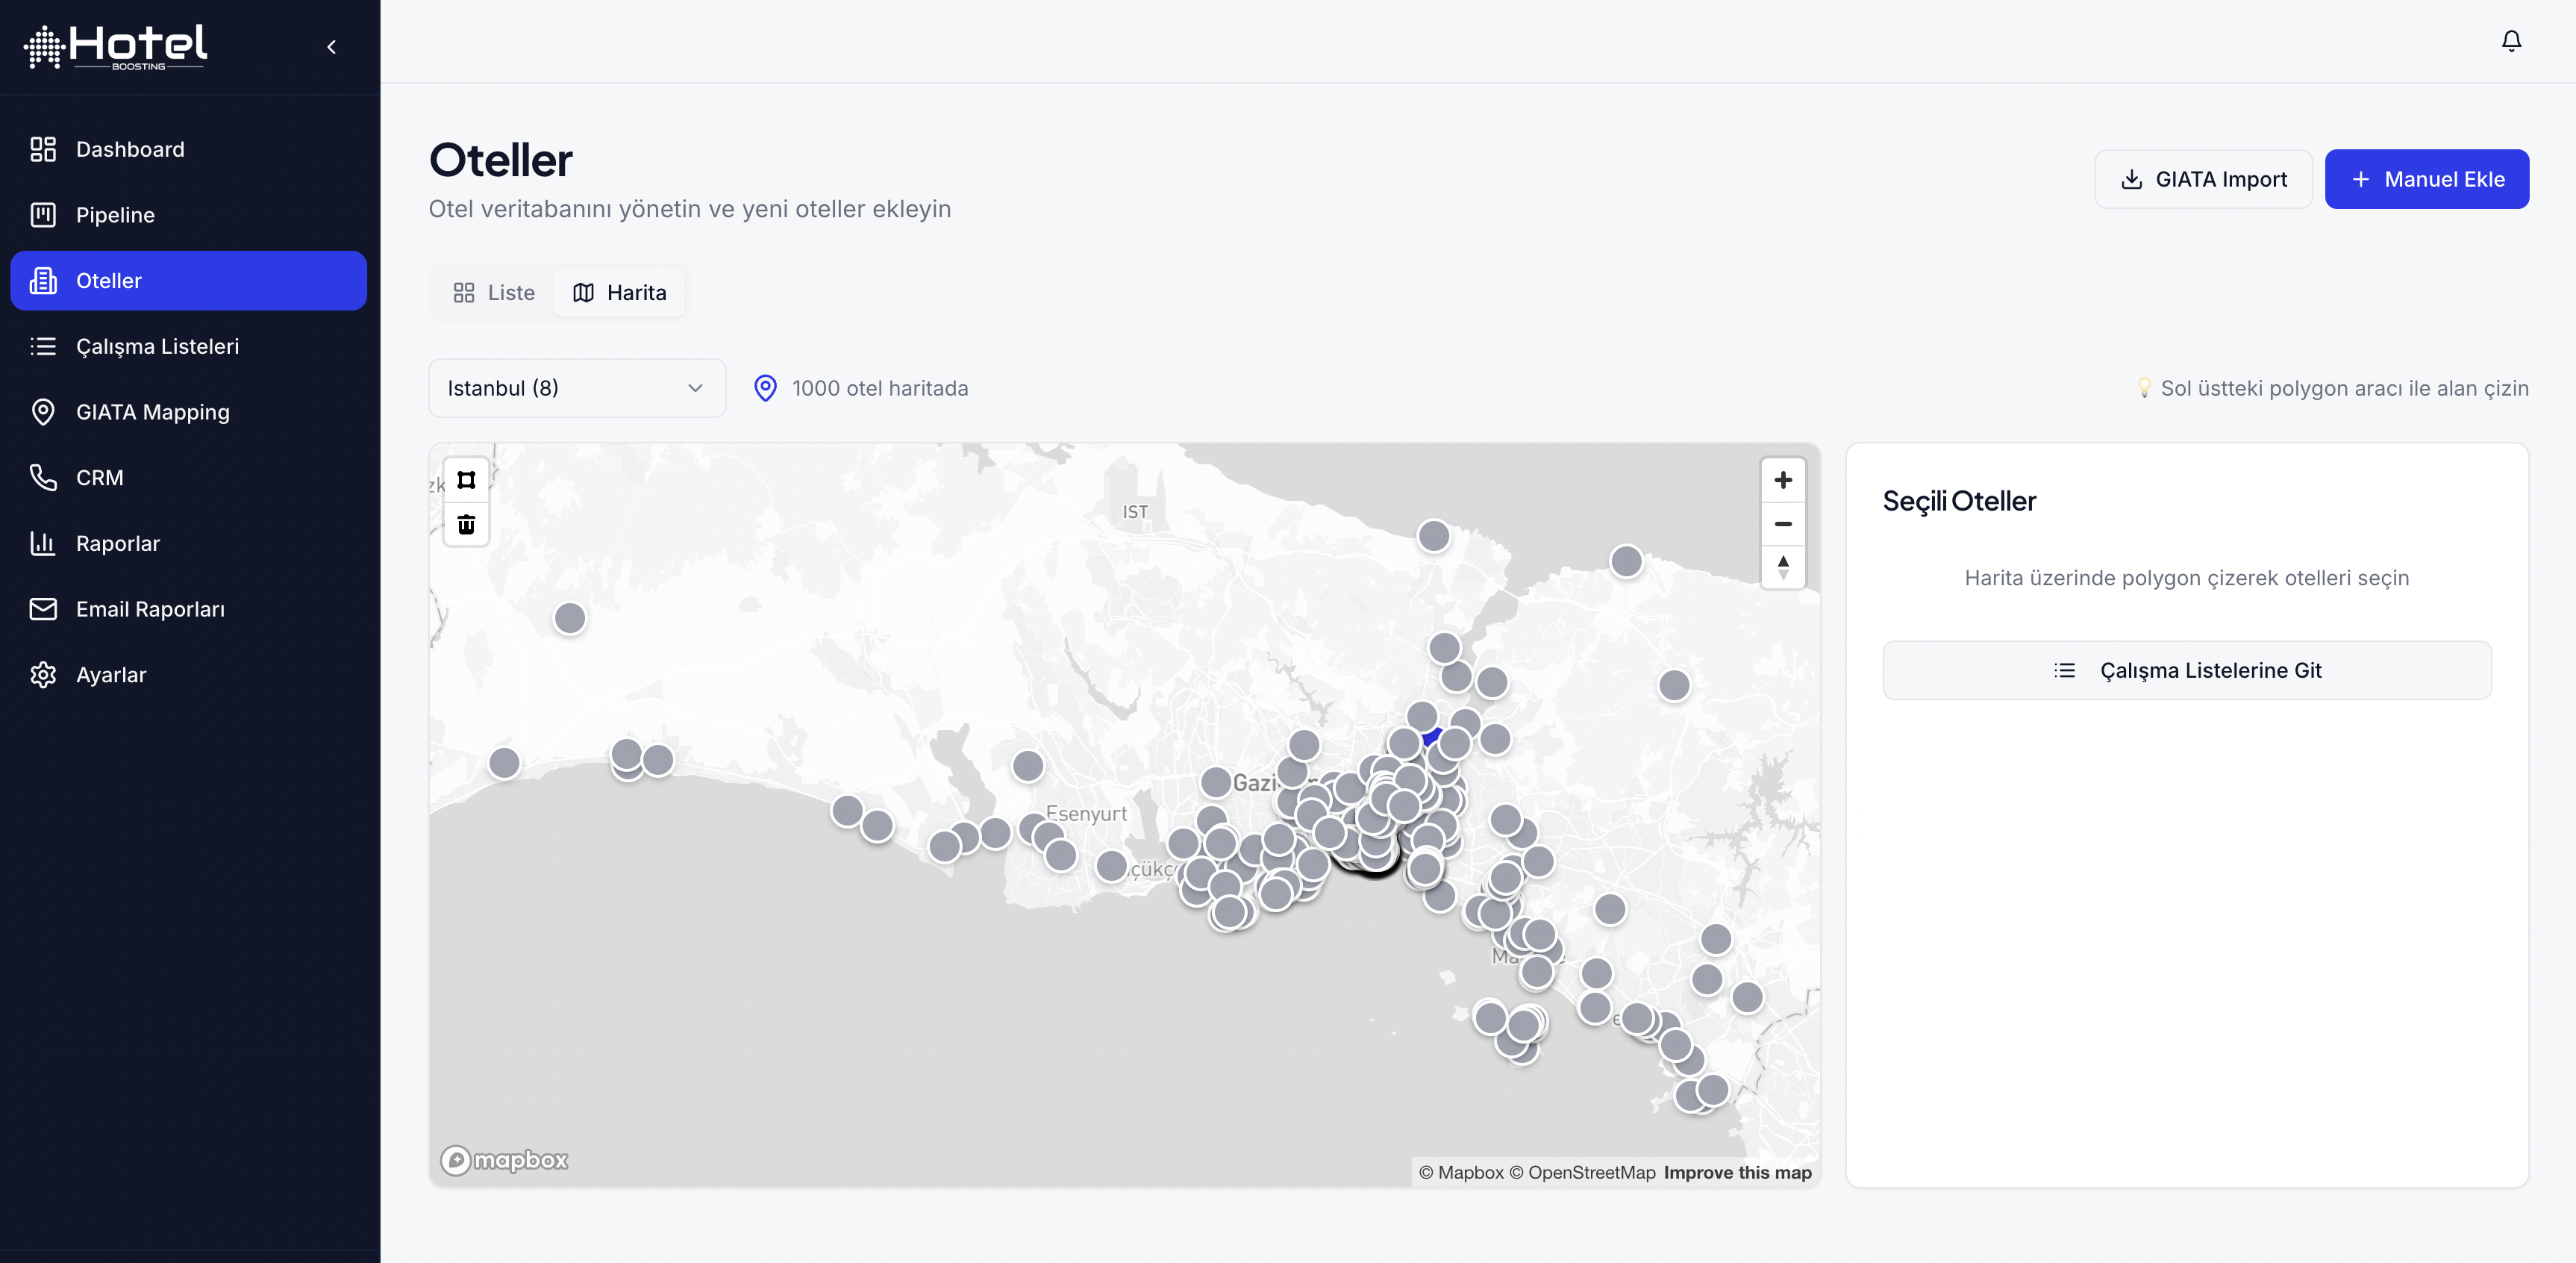
Task: Click hotel marker near IST airport label
Action: [x=1433, y=536]
